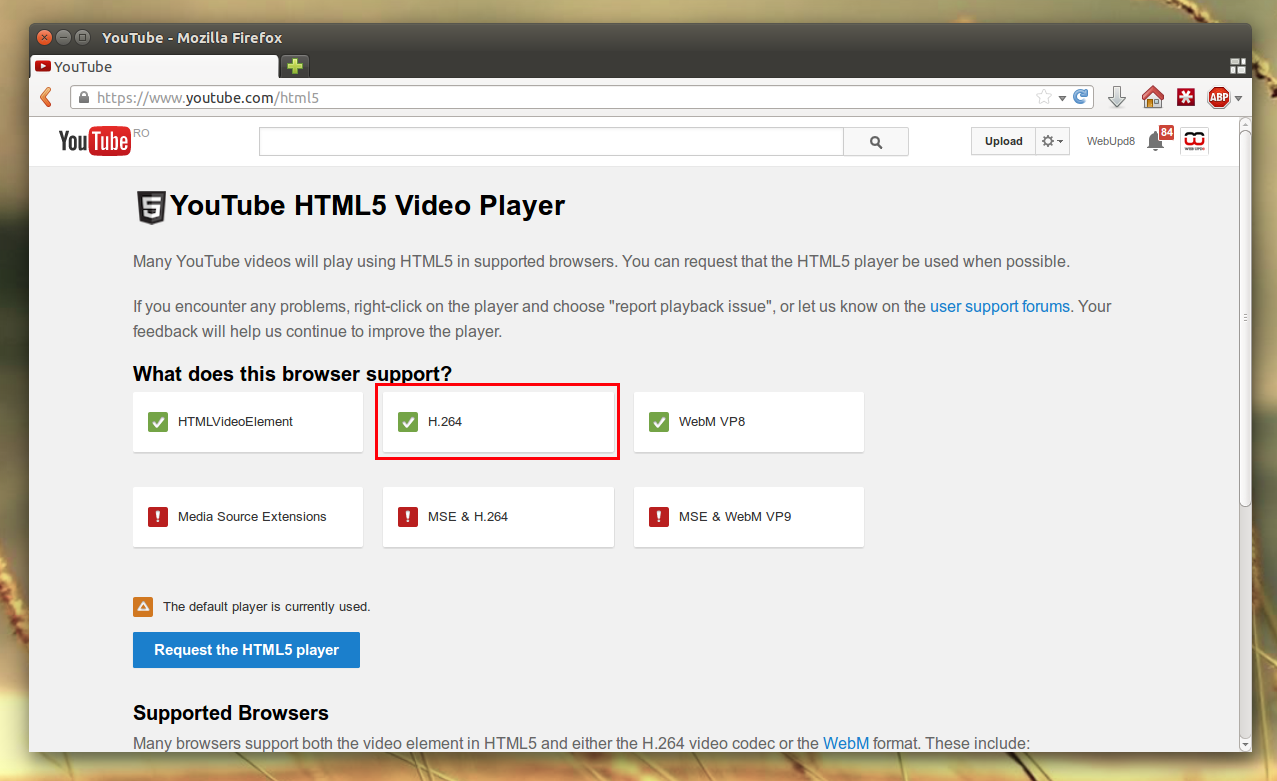The height and width of the screenshot is (781, 1277).
Task: Click the YouTube logo
Action: tap(95, 141)
